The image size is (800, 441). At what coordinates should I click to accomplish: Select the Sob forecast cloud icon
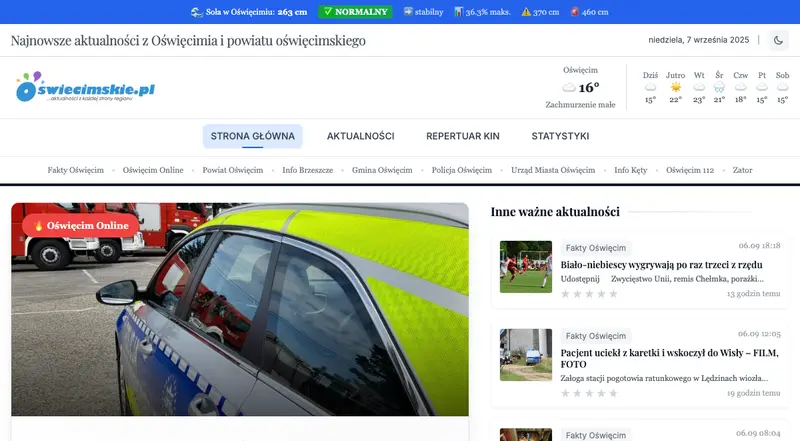point(782,87)
